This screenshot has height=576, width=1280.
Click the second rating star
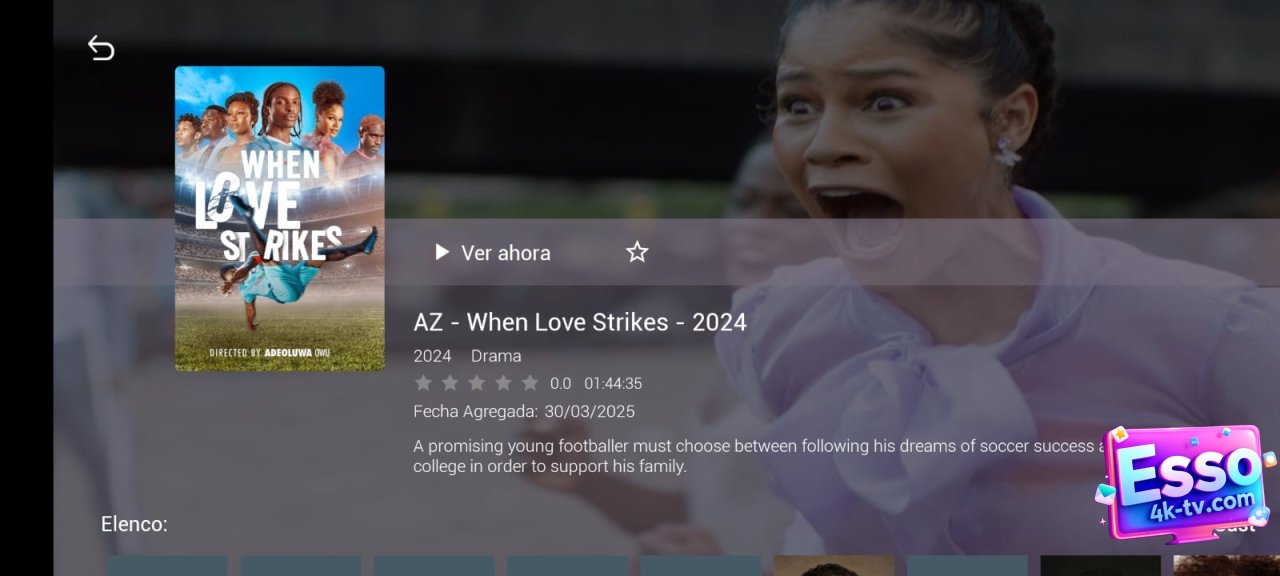pyautogui.click(x=450, y=383)
